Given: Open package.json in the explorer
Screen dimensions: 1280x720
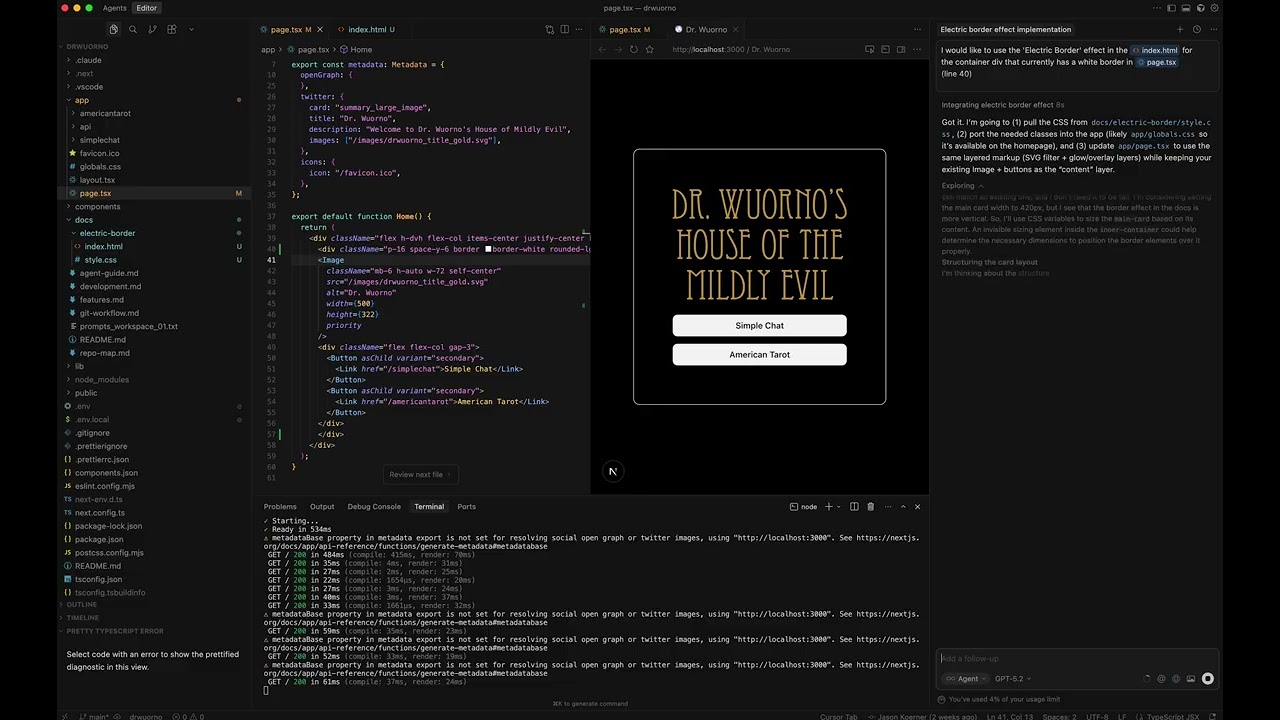Looking at the screenshot, I should (x=99, y=539).
